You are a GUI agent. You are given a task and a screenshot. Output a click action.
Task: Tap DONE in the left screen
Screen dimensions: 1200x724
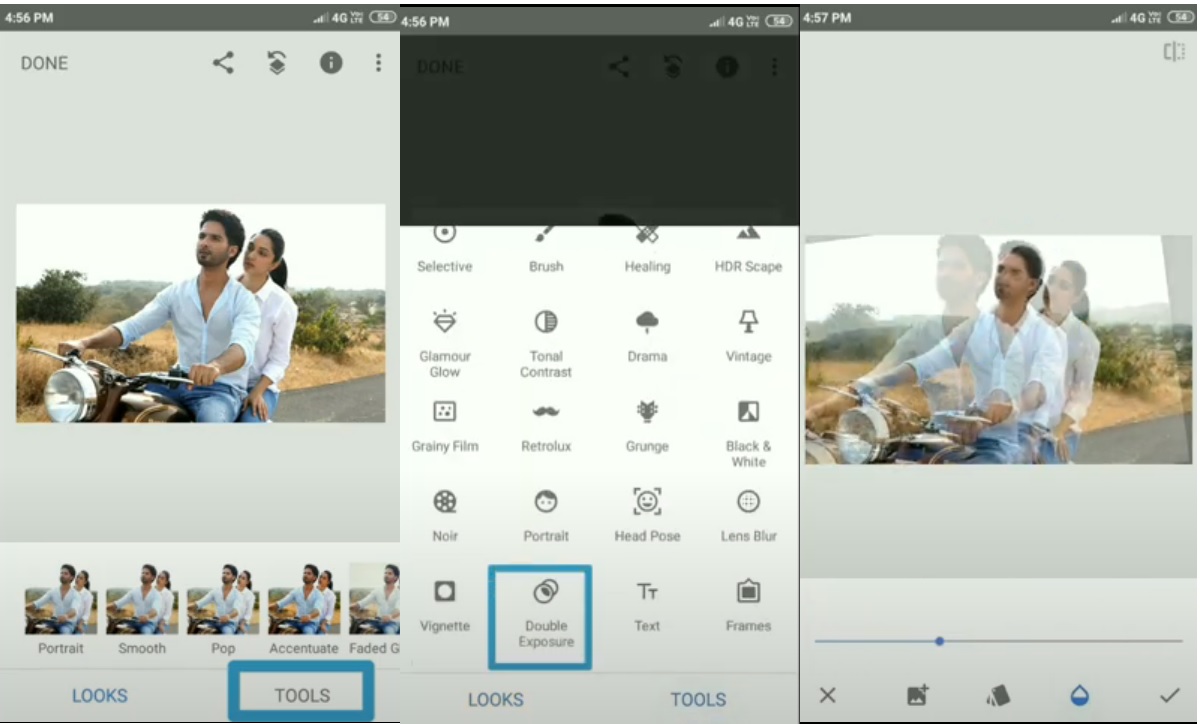pos(45,63)
